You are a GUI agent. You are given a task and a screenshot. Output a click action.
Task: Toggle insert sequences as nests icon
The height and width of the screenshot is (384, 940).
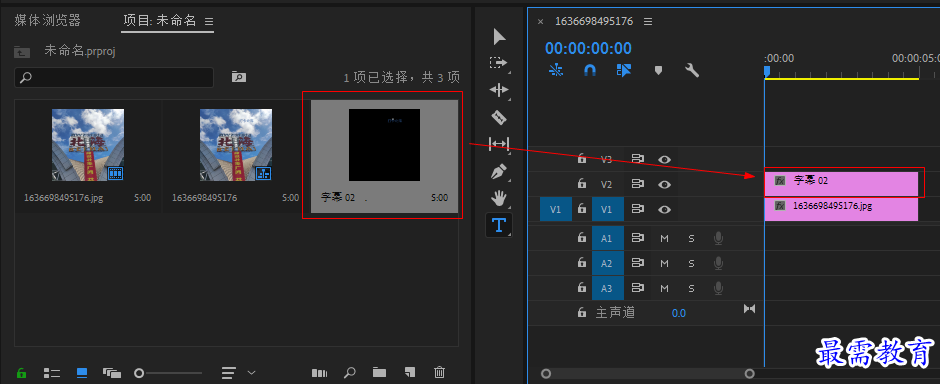[x=556, y=71]
